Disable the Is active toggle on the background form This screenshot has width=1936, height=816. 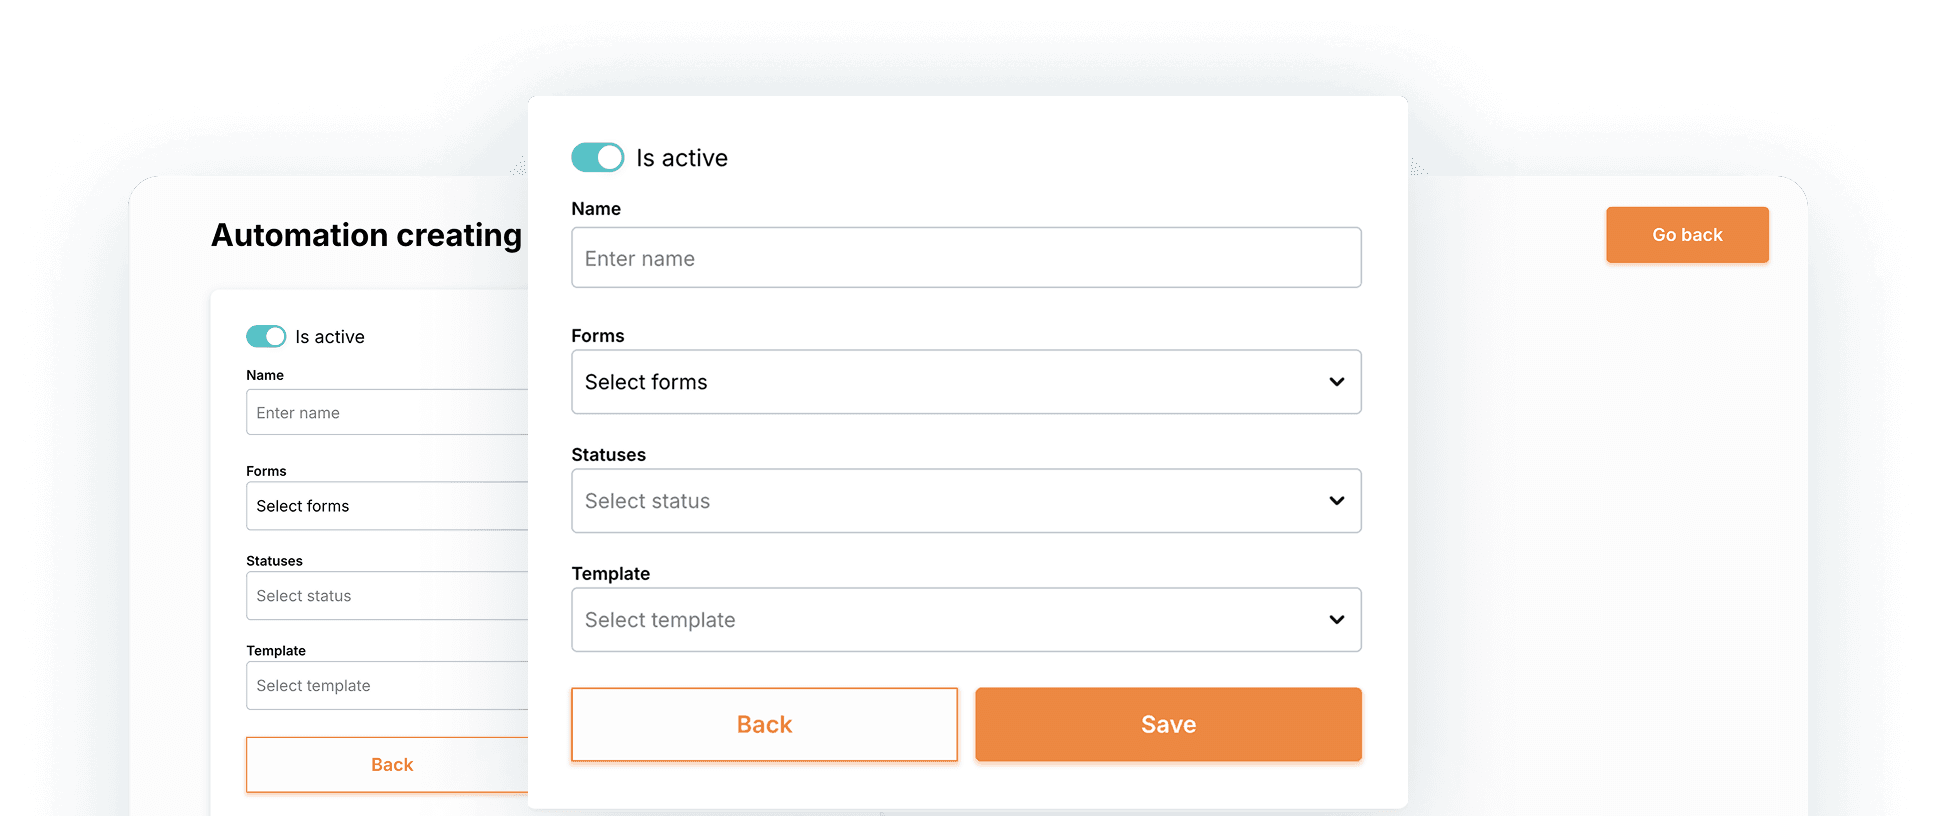(x=266, y=336)
